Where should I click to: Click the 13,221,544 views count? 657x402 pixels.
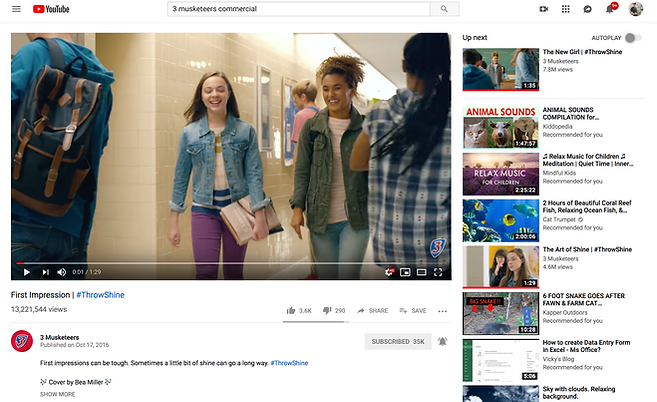tap(39, 309)
